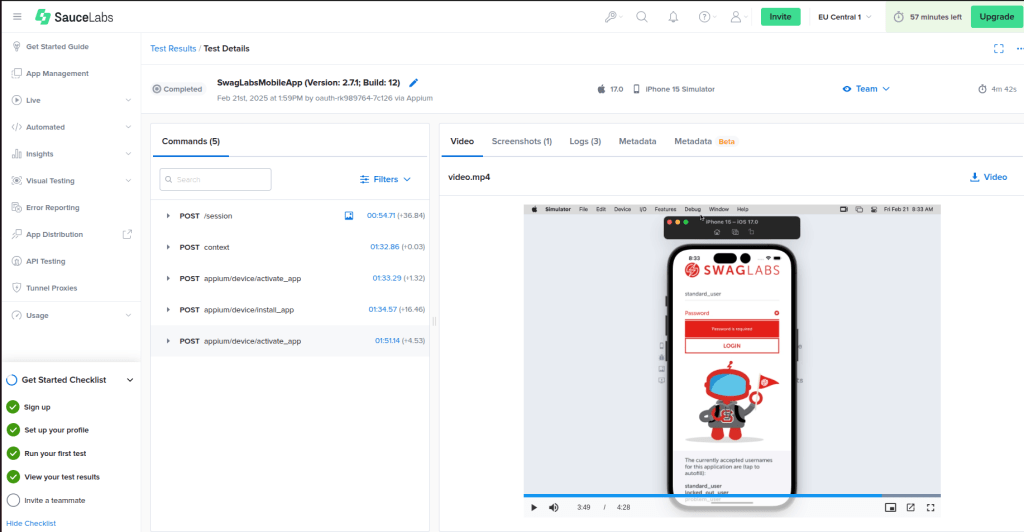Toggle the Run your first test item
This screenshot has height=532, width=1024.
pyautogui.click(x=13, y=453)
